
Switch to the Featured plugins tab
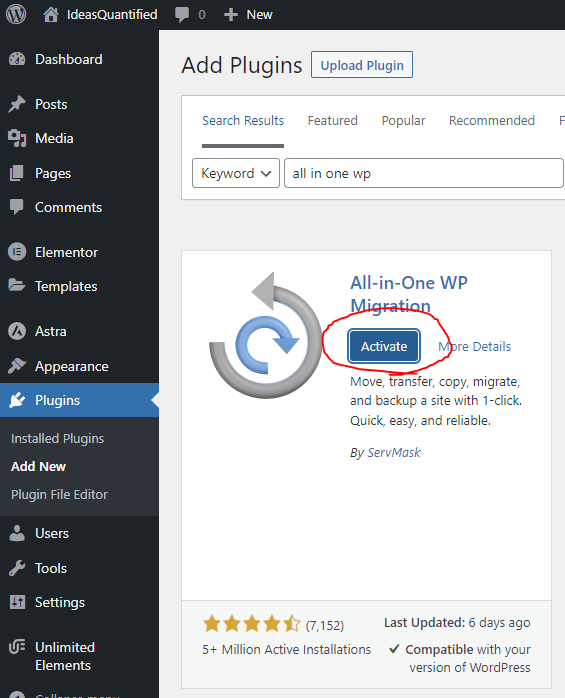(x=333, y=121)
